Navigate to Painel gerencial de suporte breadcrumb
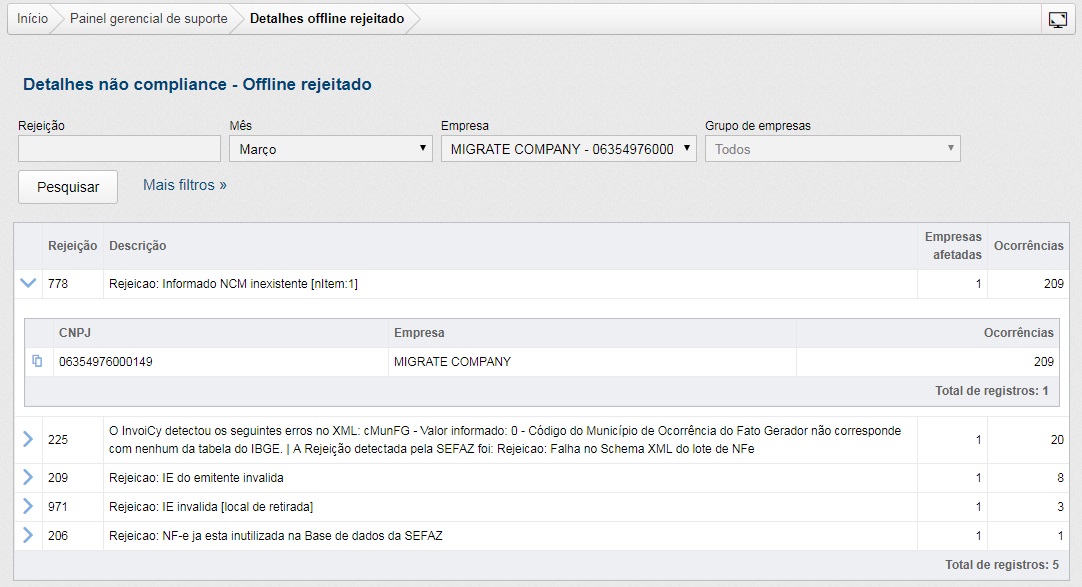The width and height of the screenshot is (1082, 587). (x=148, y=19)
